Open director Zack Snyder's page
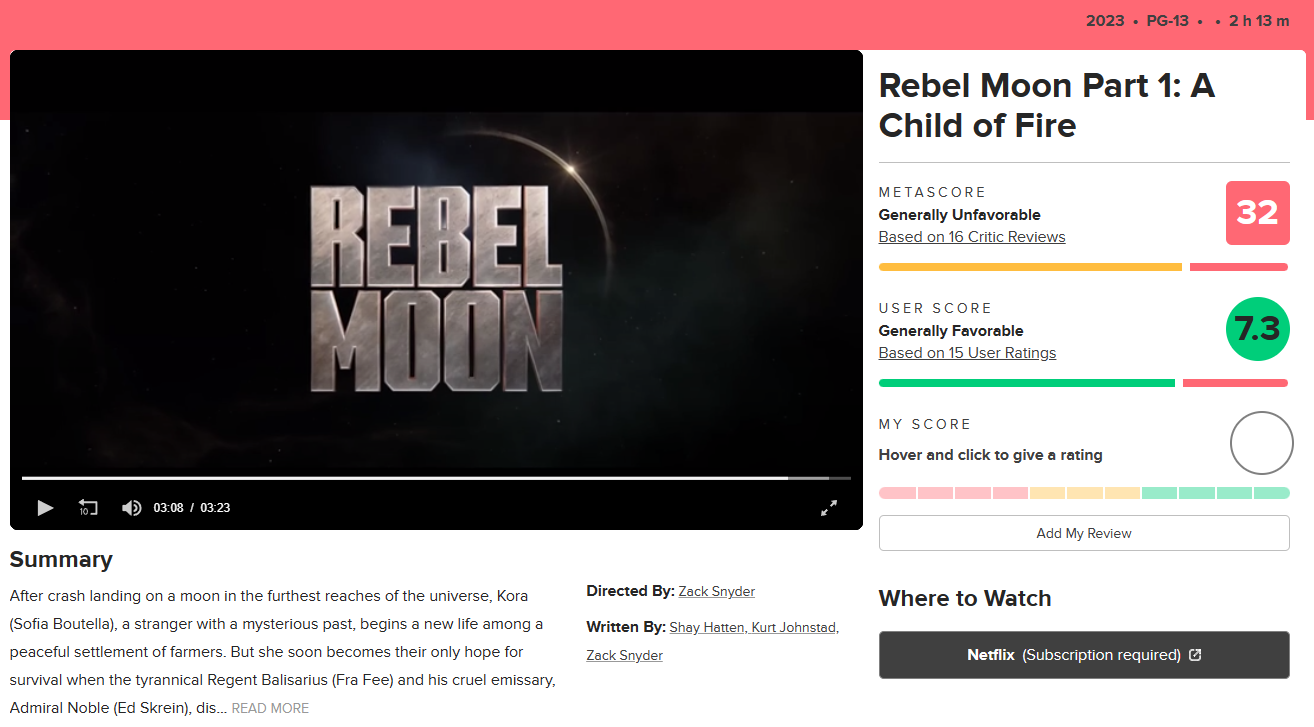 pos(716,591)
